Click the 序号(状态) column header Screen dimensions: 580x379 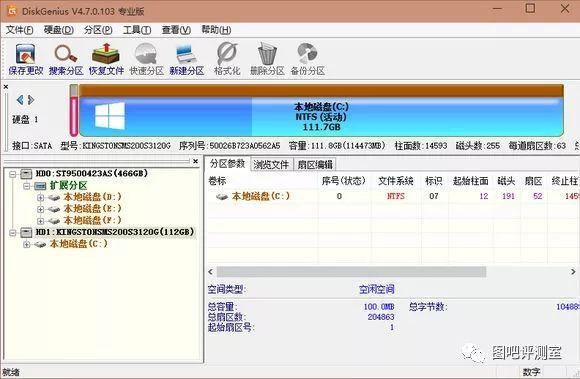click(x=344, y=181)
